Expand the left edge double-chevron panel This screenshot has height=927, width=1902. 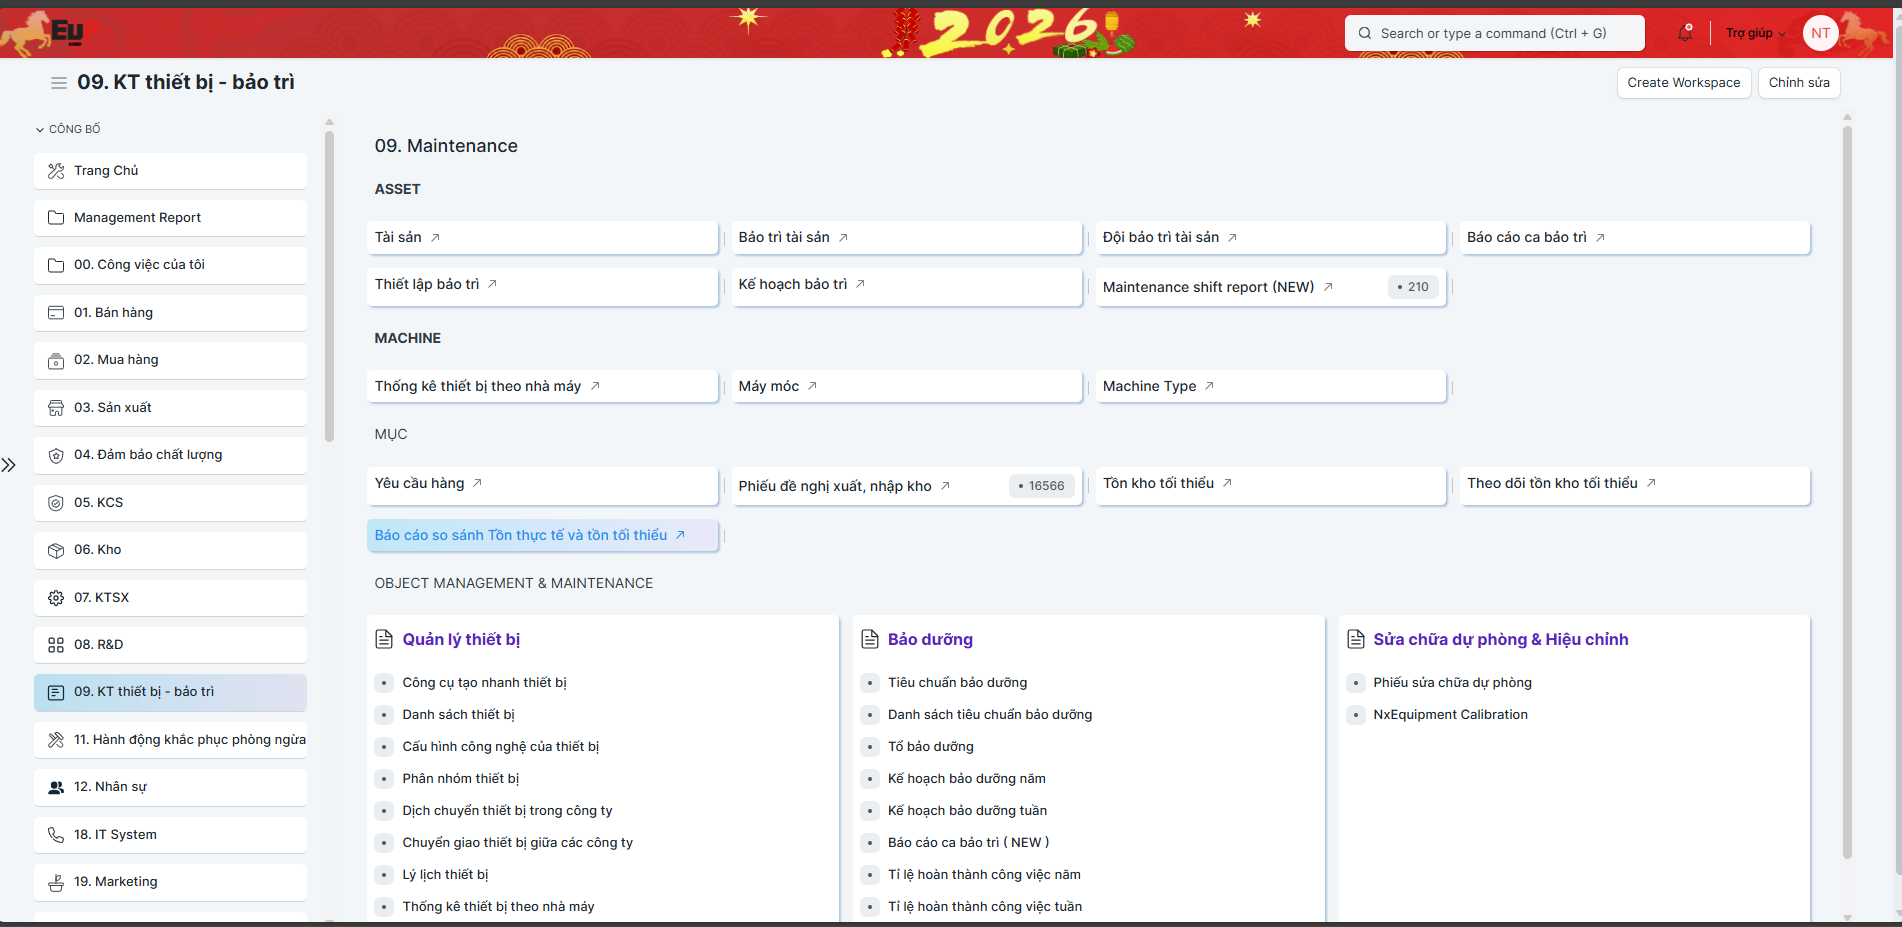[x=9, y=465]
